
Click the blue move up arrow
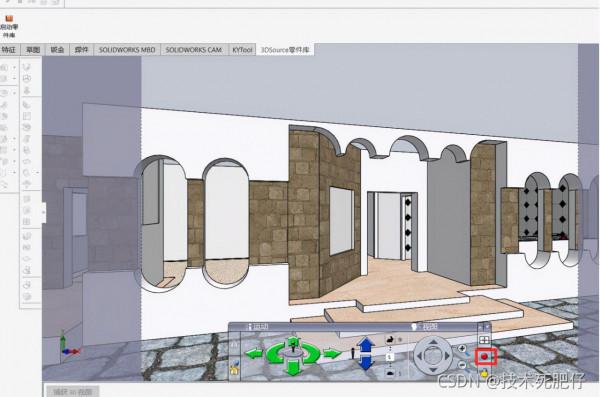pyautogui.click(x=366, y=345)
